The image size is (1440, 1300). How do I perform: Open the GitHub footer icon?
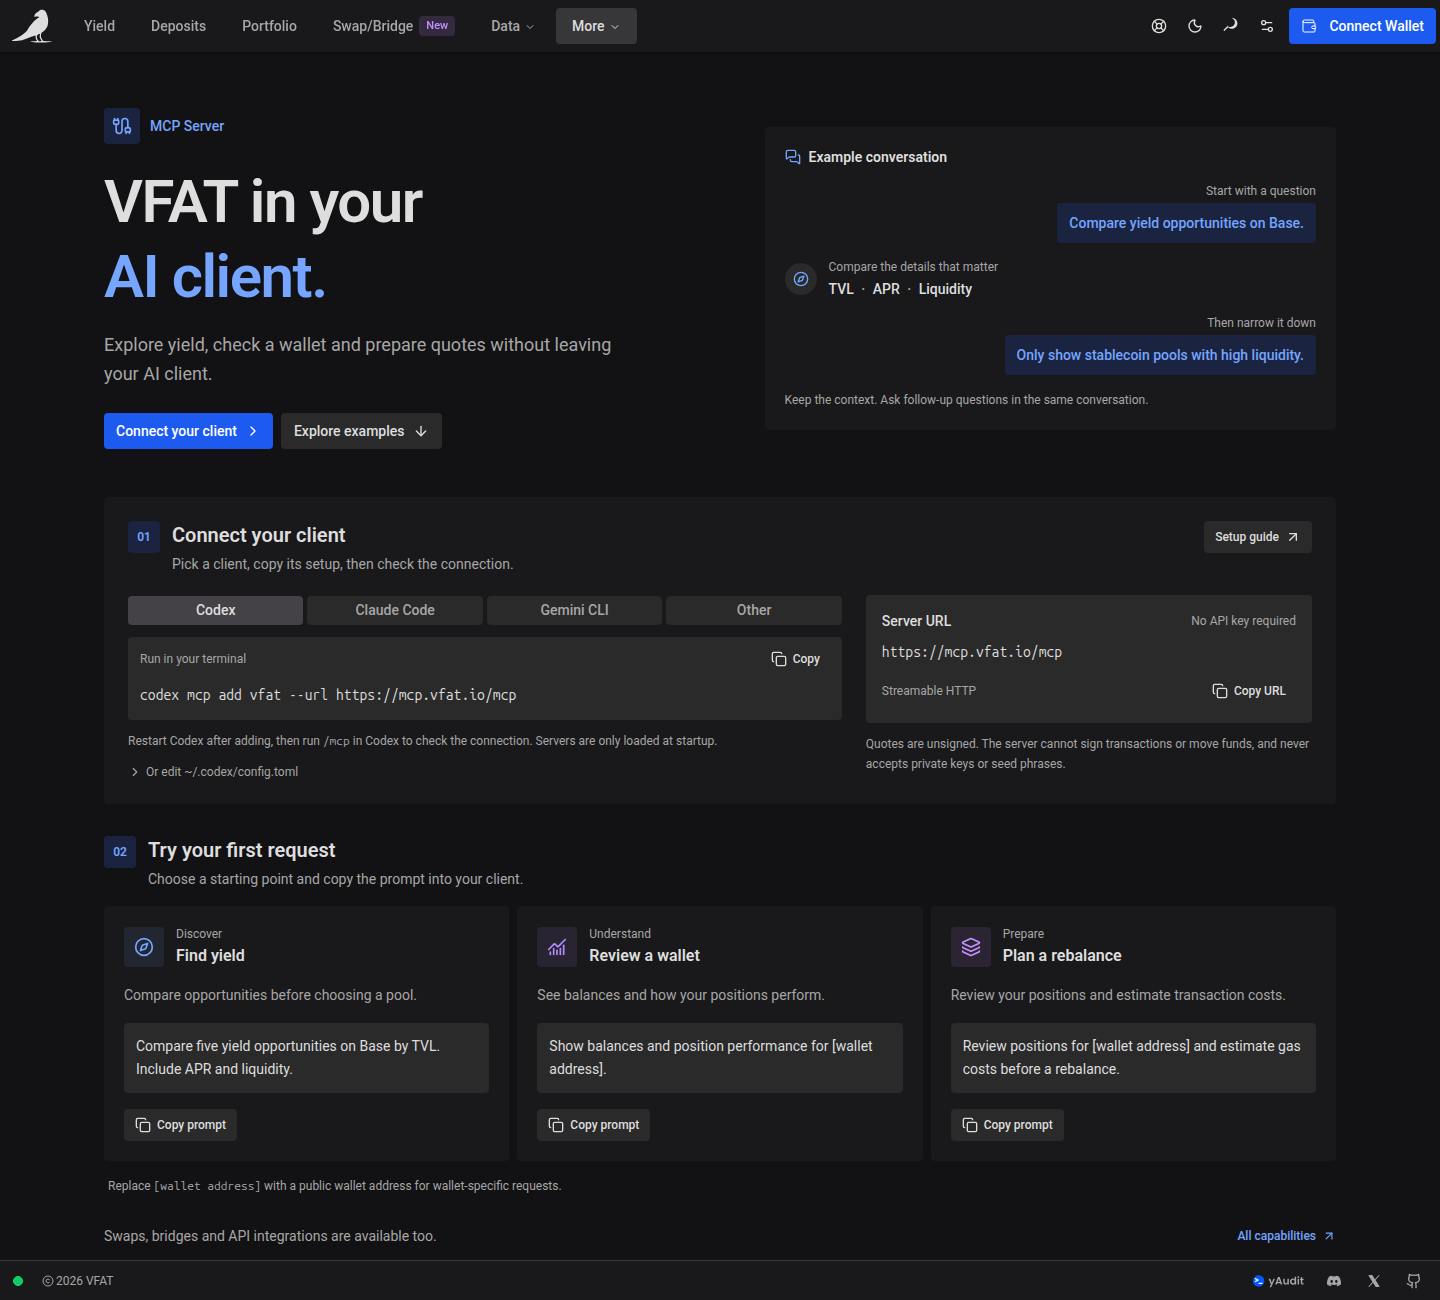(x=1414, y=1281)
